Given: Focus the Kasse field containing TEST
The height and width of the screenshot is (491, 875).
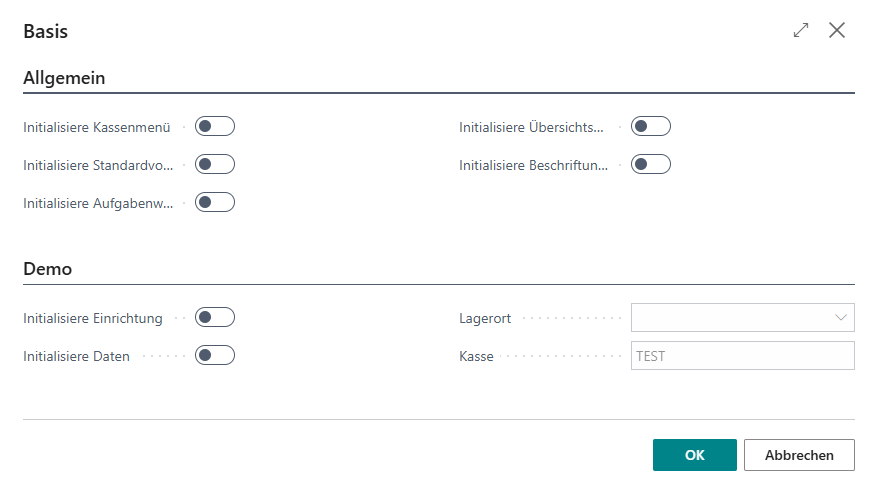Looking at the screenshot, I should [742, 356].
